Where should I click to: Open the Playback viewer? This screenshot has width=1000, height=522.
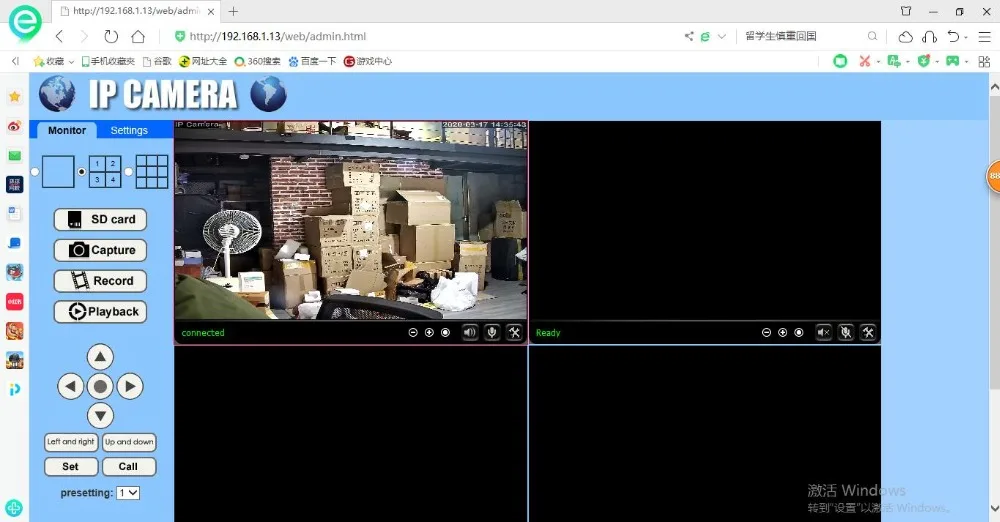click(x=100, y=311)
